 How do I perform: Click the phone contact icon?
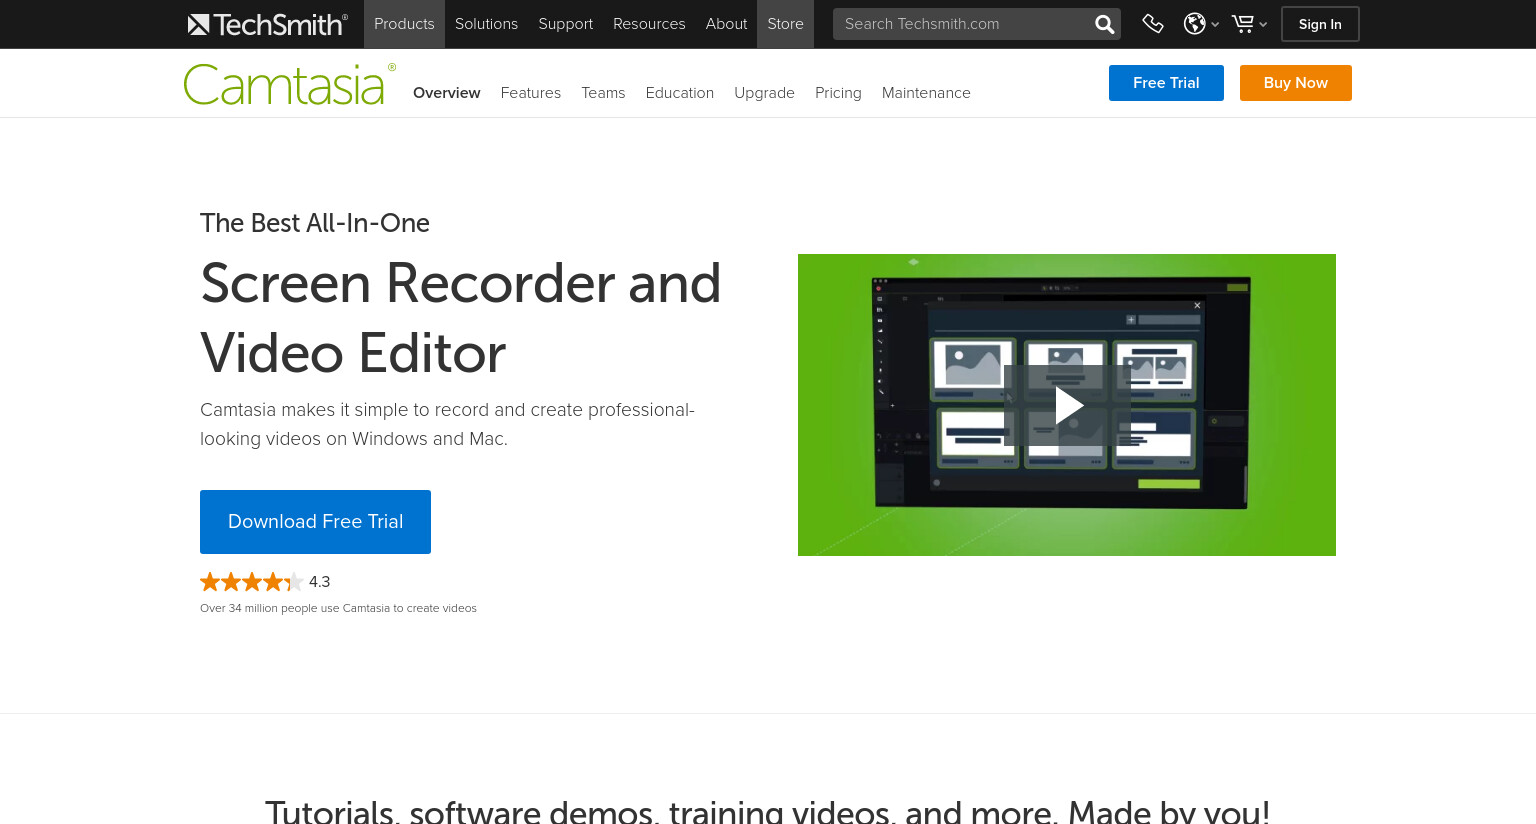[1153, 24]
